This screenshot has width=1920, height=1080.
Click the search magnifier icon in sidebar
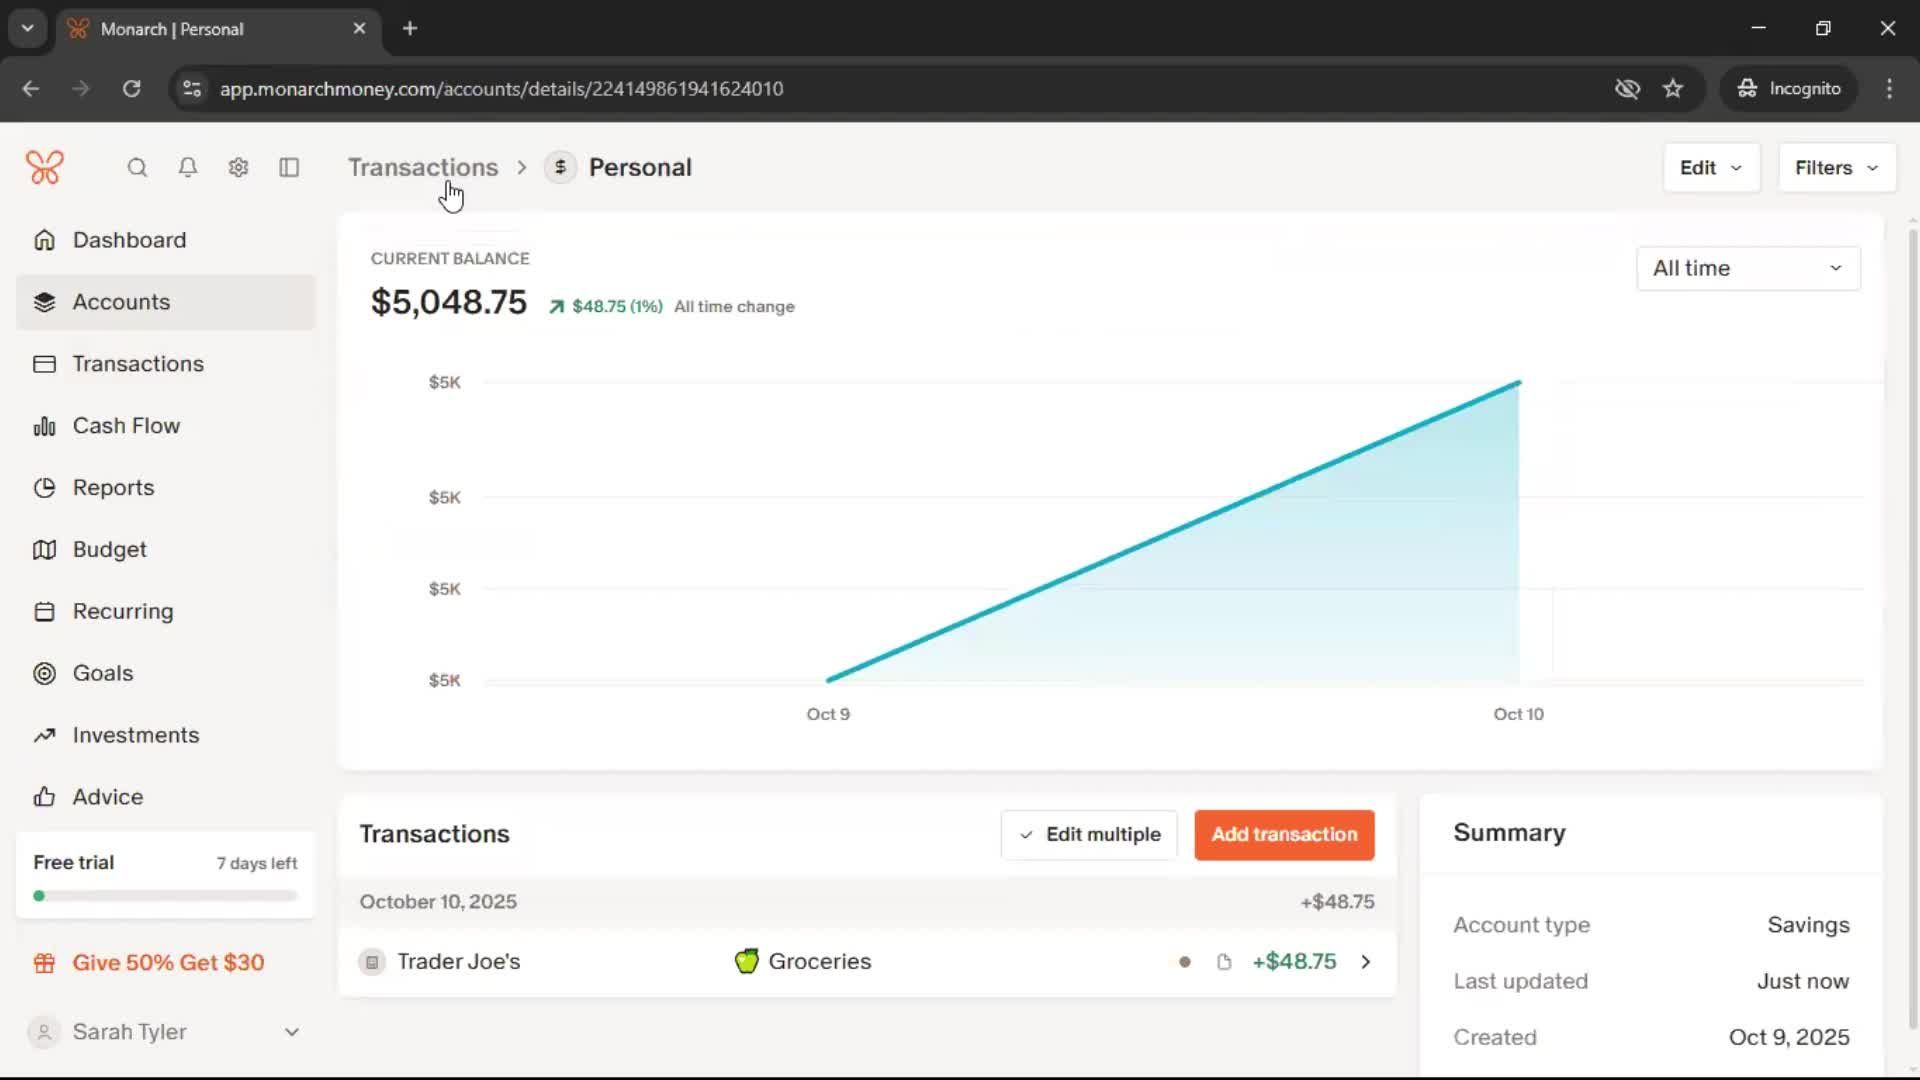click(137, 168)
